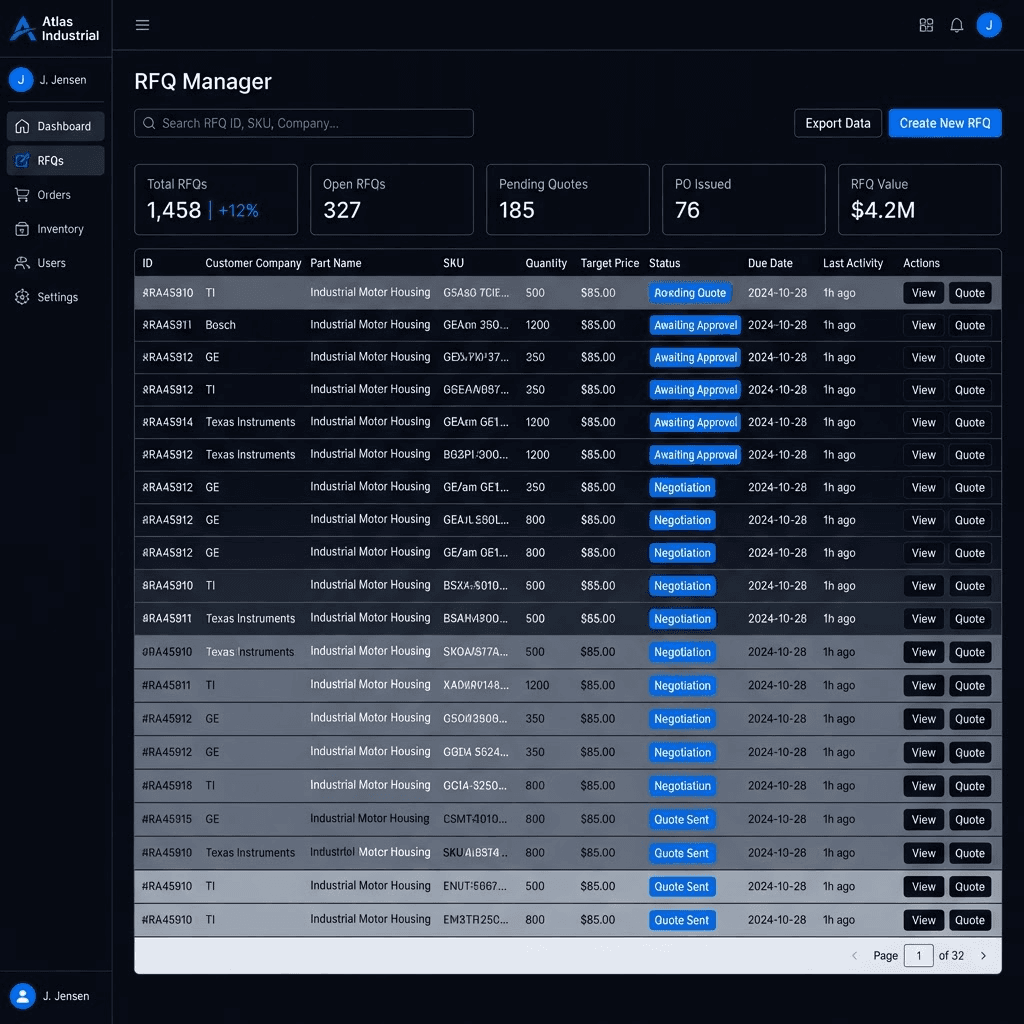Open the apps grid icon

click(926, 25)
